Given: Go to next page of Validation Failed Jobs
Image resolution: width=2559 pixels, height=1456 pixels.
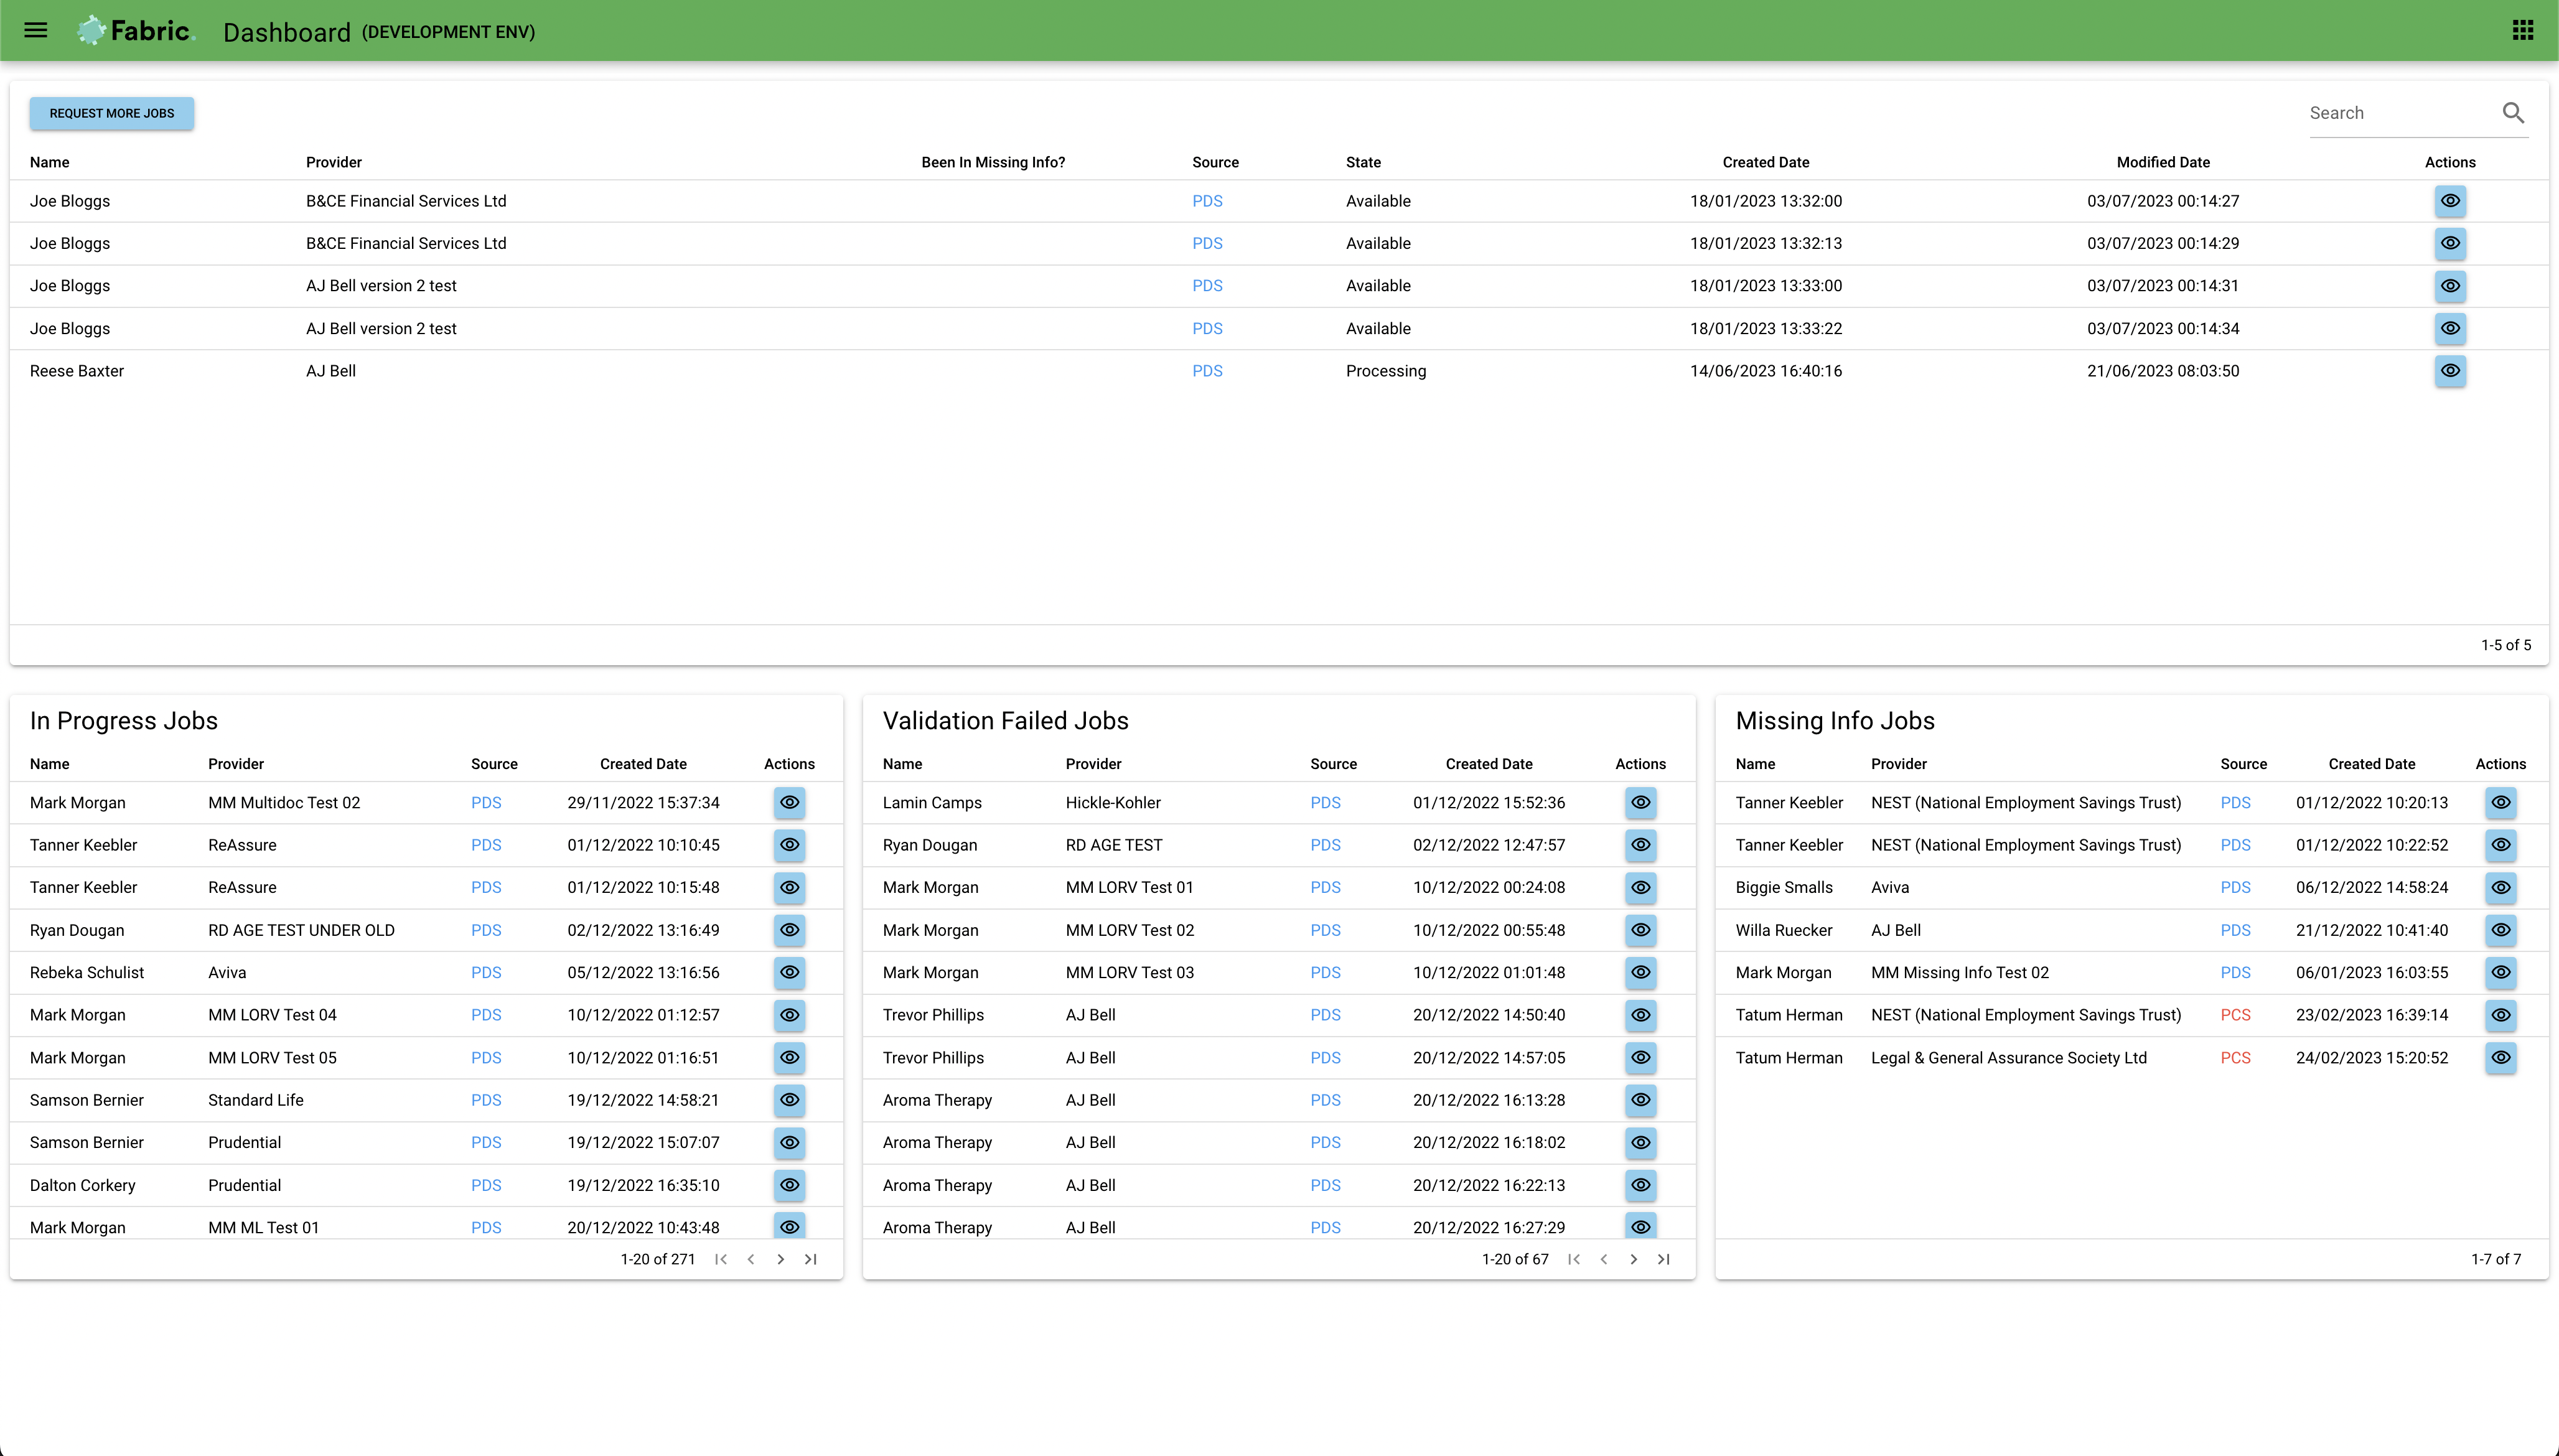Looking at the screenshot, I should 1634,1259.
